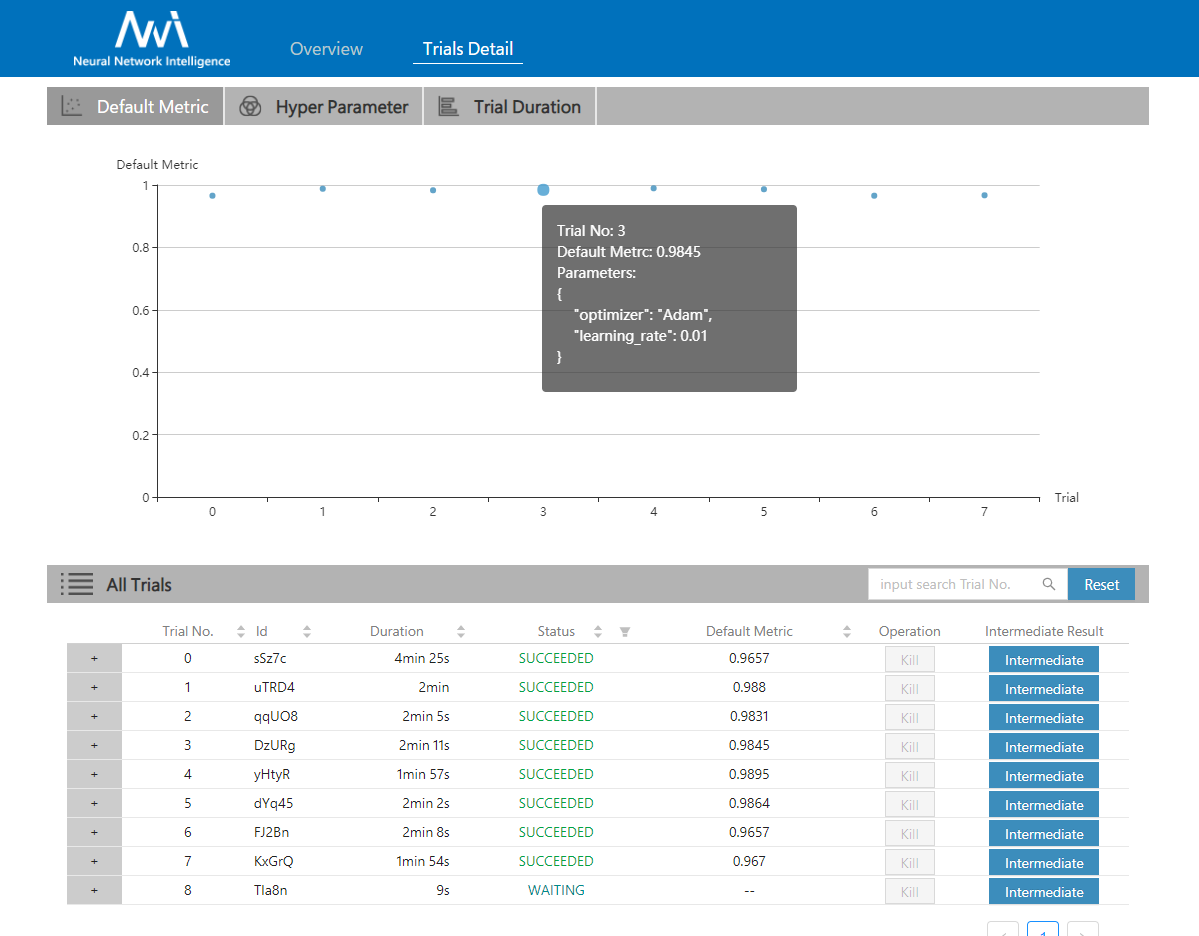
Task: Click the trial 4 data point in chart
Action: (654, 188)
